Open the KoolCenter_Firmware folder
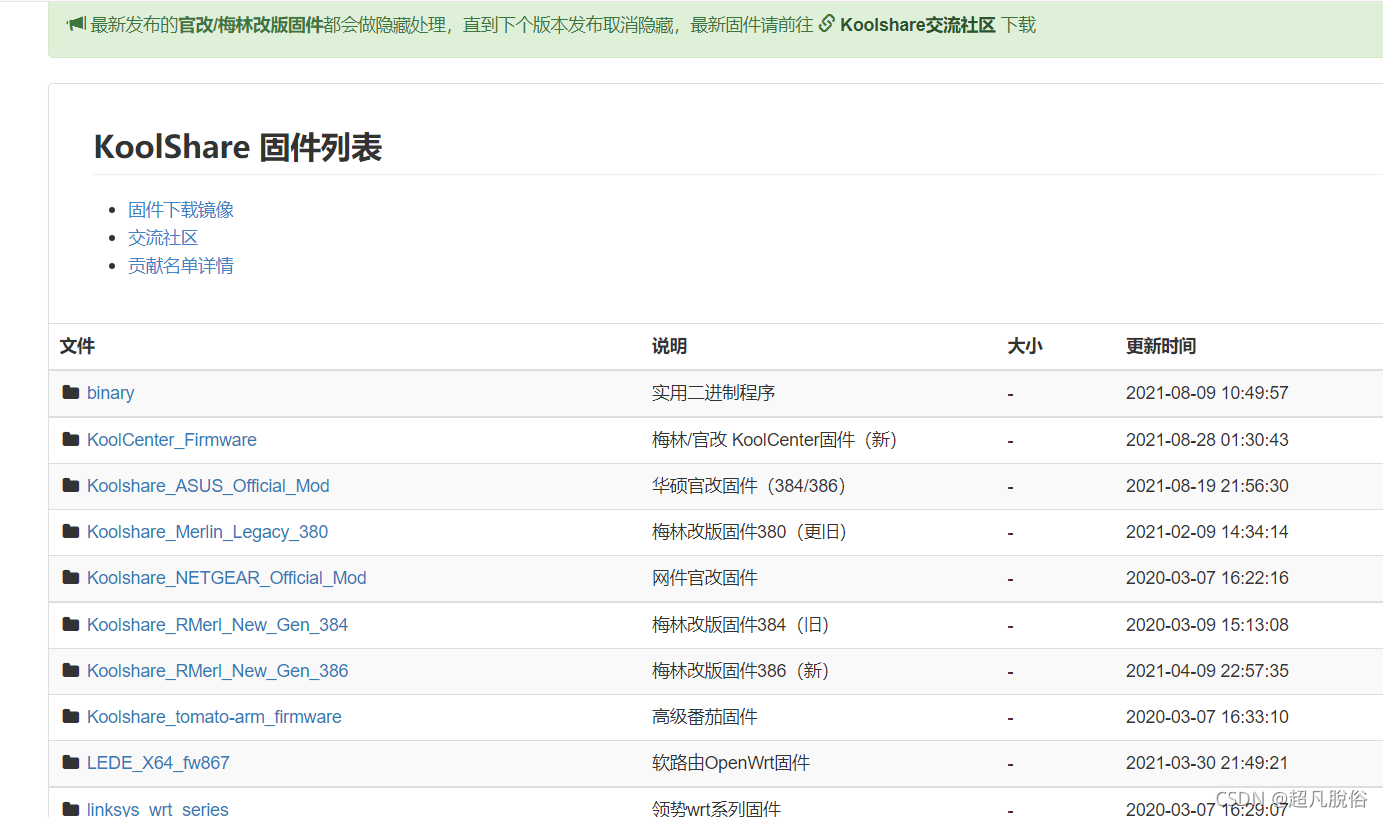The image size is (1383, 817). tap(172, 440)
